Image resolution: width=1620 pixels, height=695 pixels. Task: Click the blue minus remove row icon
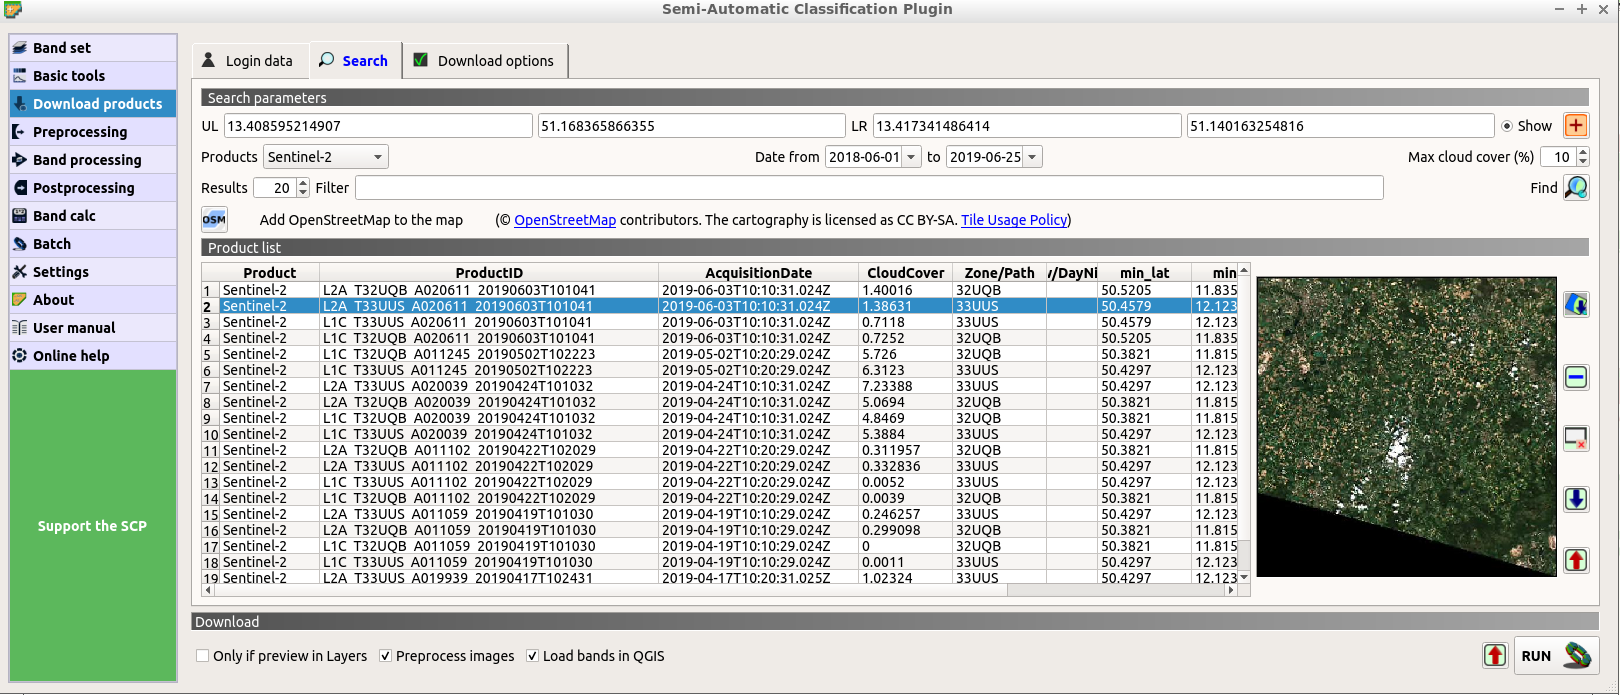click(x=1576, y=377)
